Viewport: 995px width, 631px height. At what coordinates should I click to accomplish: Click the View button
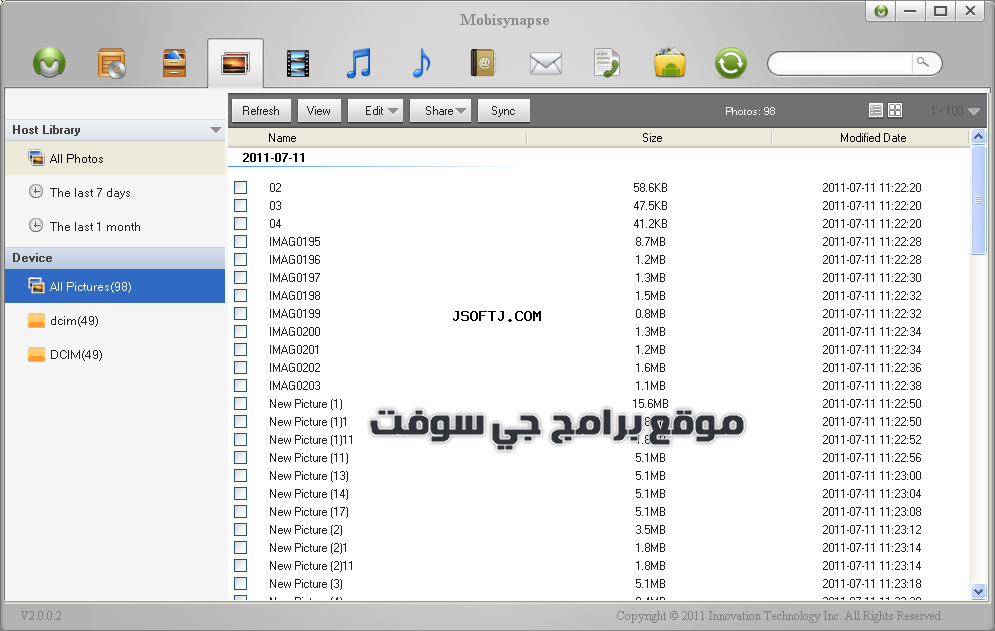[x=319, y=110]
